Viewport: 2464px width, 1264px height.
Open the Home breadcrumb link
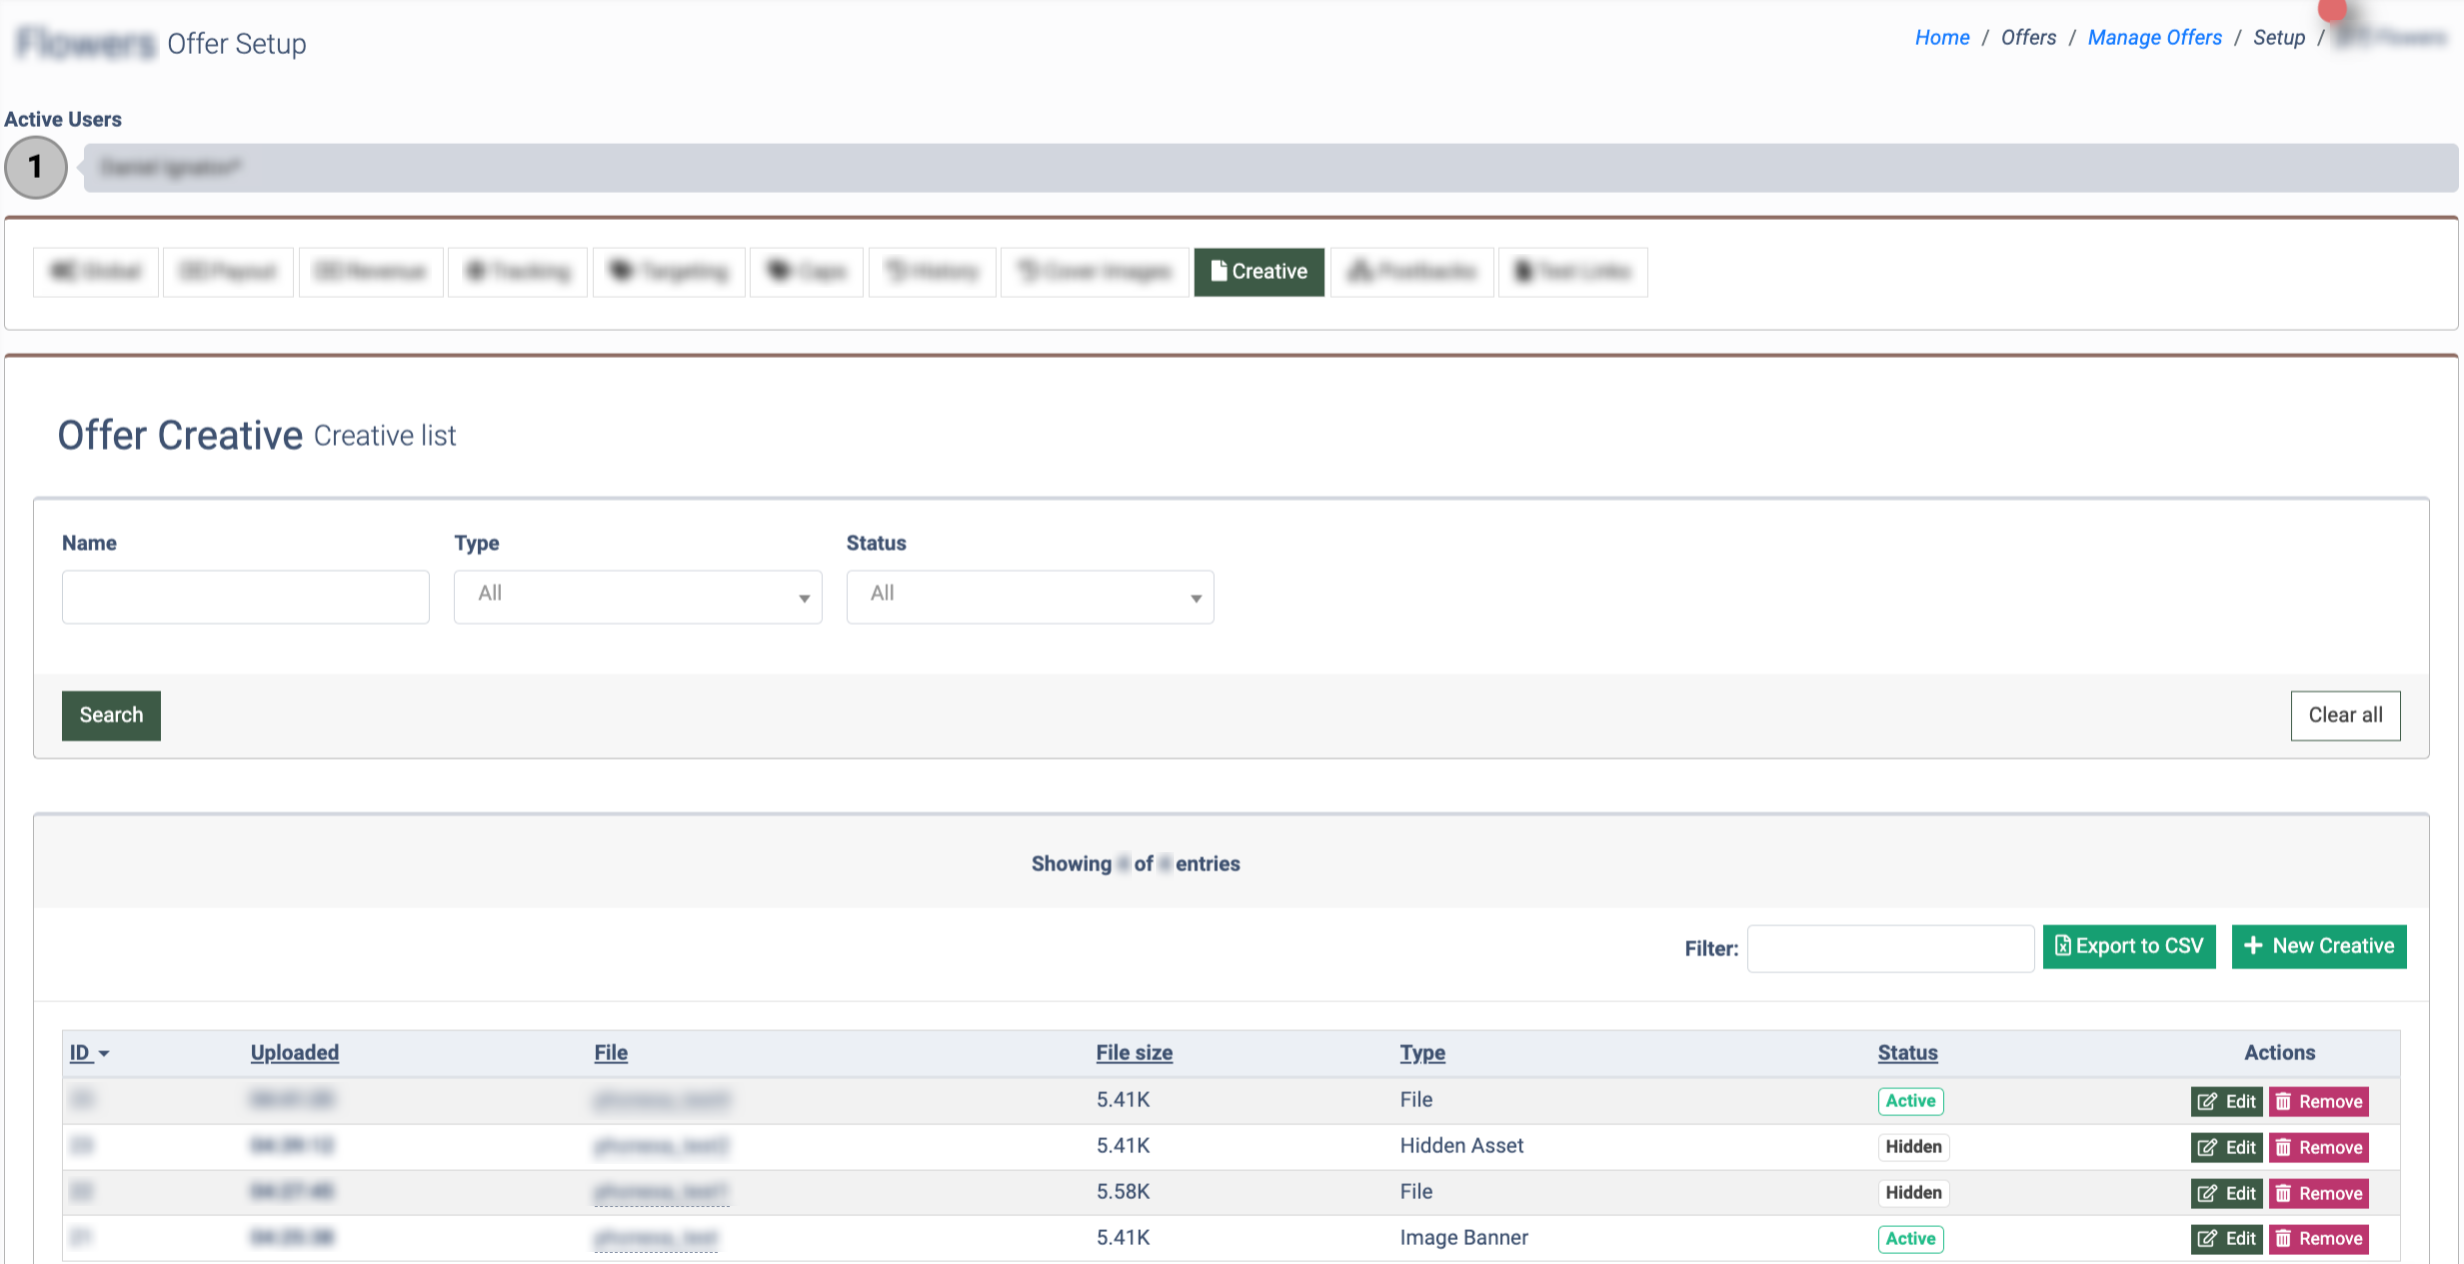pyautogui.click(x=1941, y=38)
